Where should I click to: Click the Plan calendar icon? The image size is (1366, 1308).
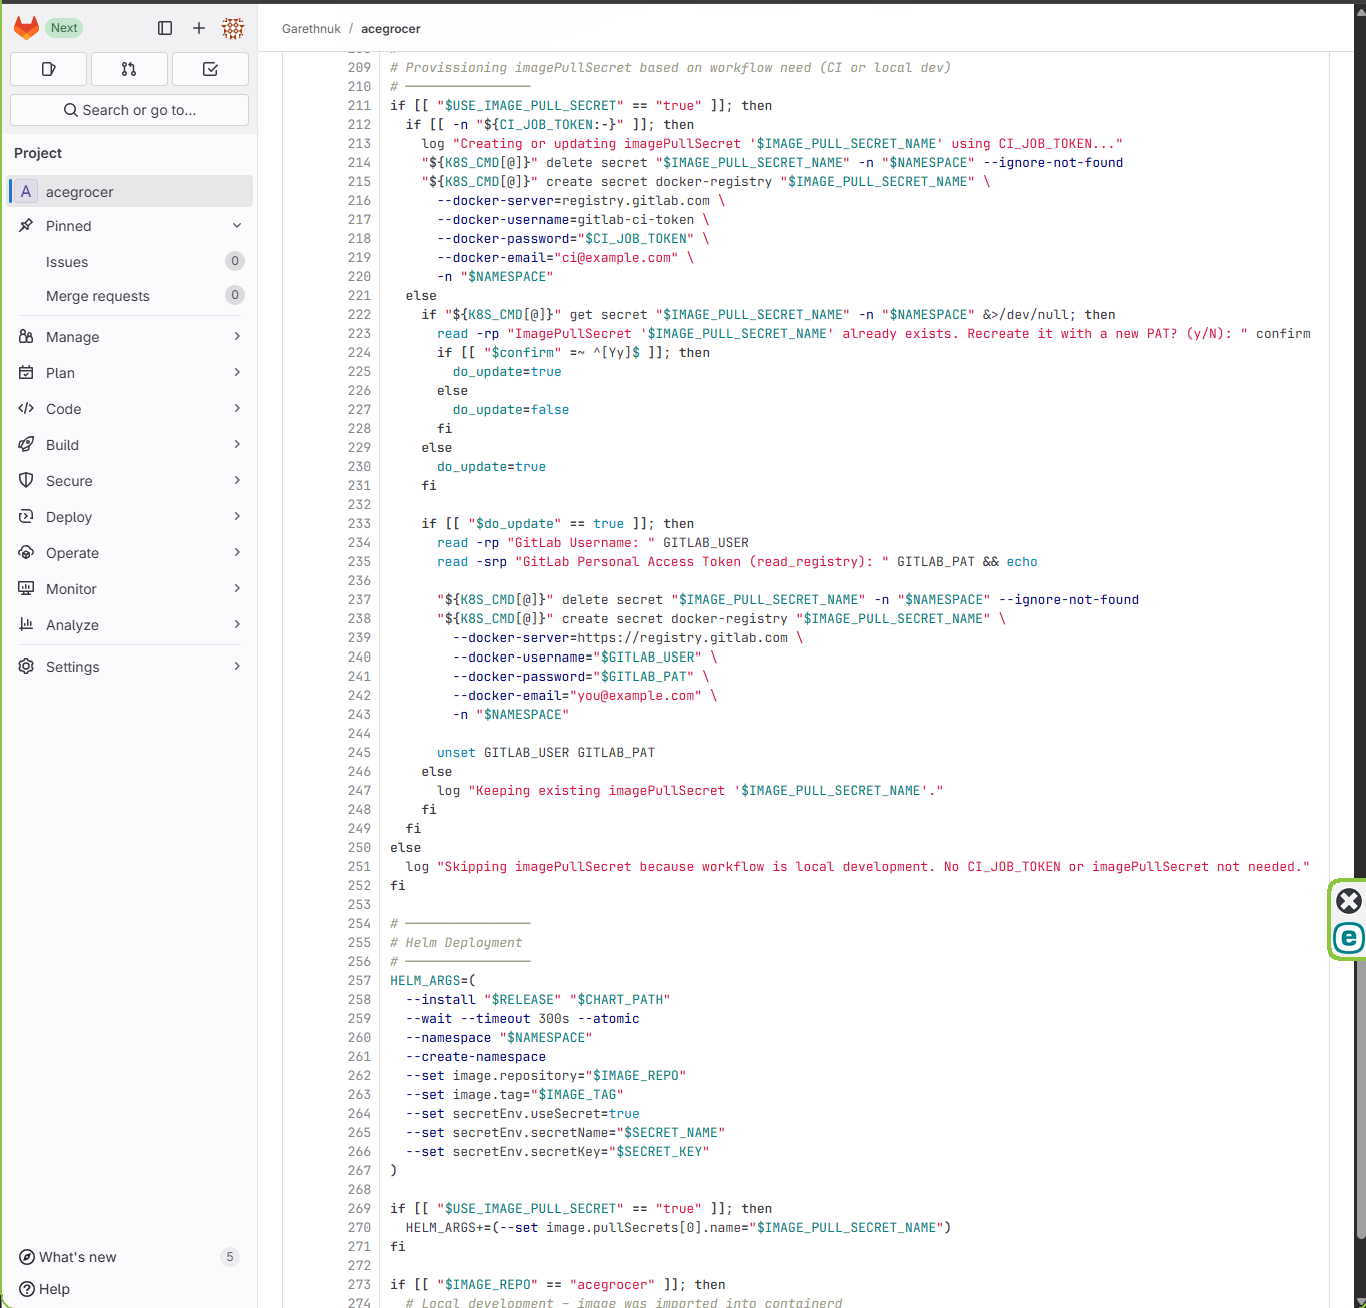(26, 373)
